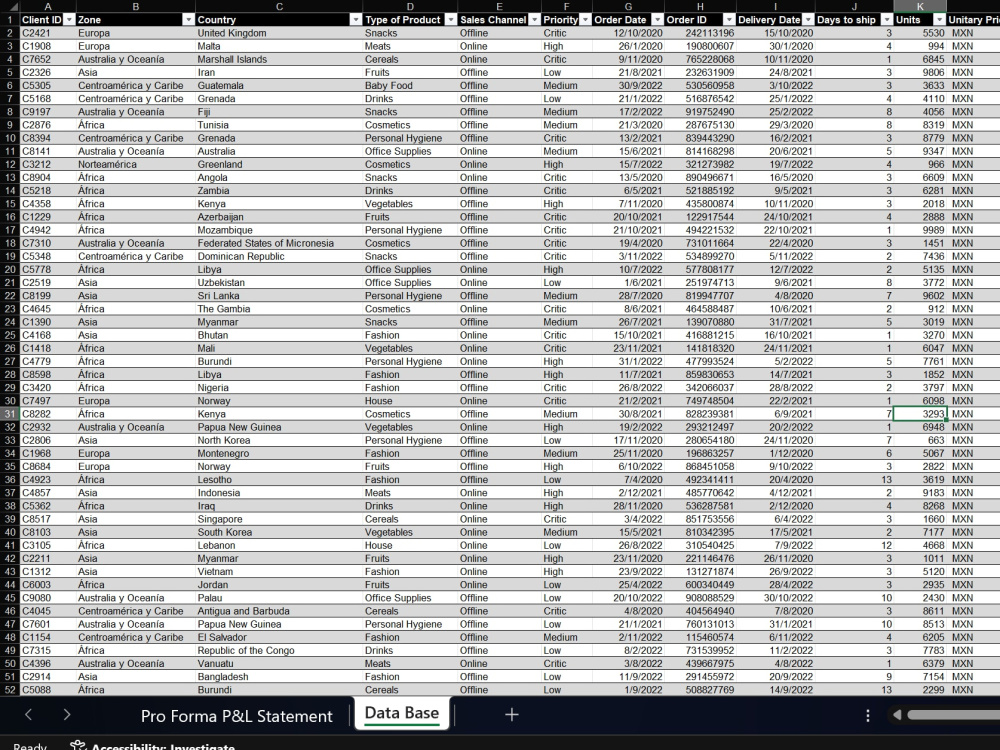1000x750 pixels.
Task: Click The Gambia country cell
Action: pyautogui.click(x=279, y=309)
